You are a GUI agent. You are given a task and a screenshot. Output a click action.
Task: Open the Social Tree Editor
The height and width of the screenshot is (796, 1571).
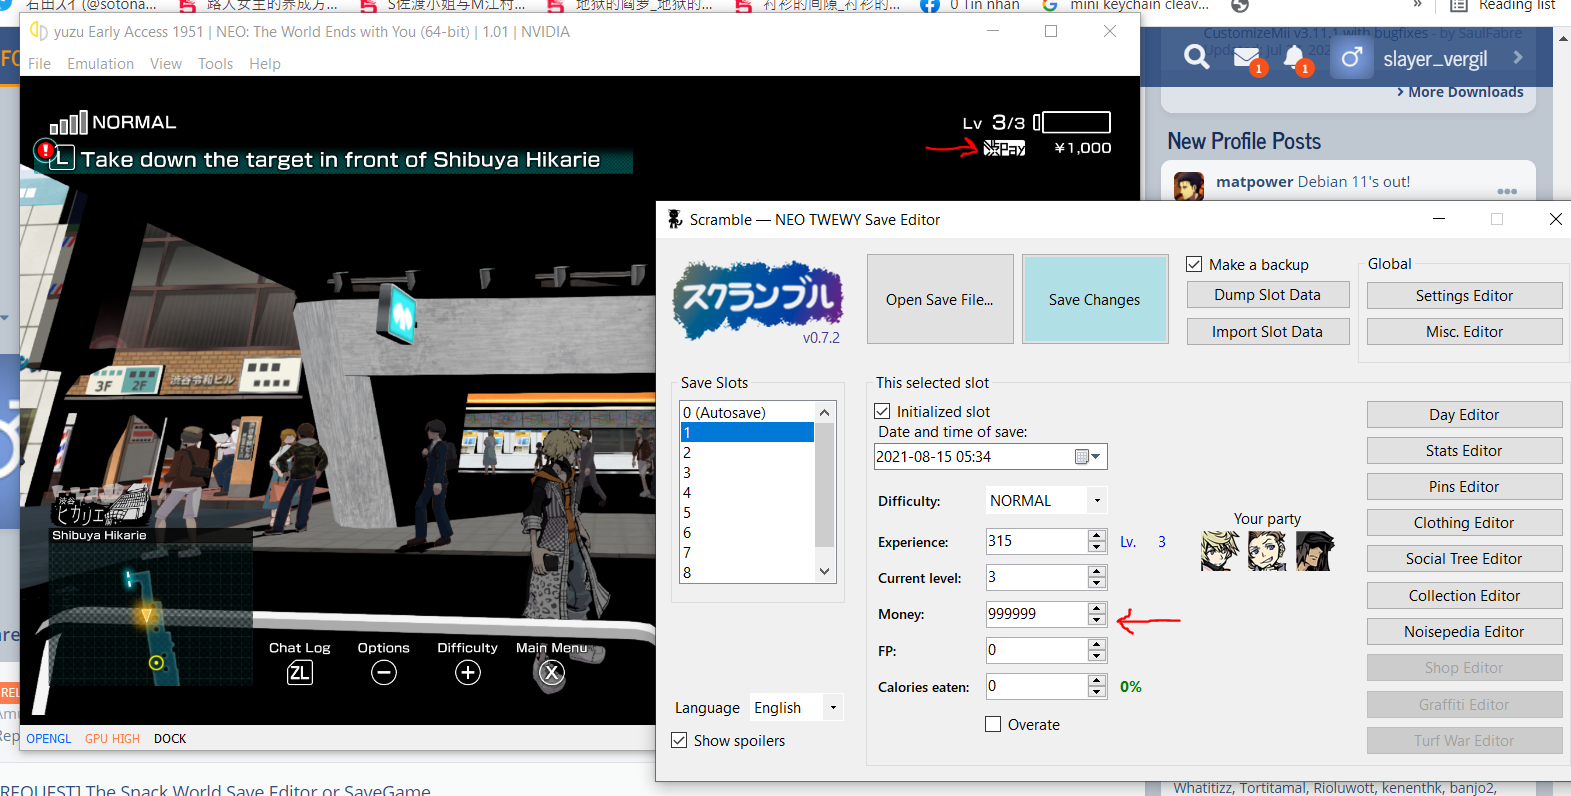pyautogui.click(x=1464, y=559)
